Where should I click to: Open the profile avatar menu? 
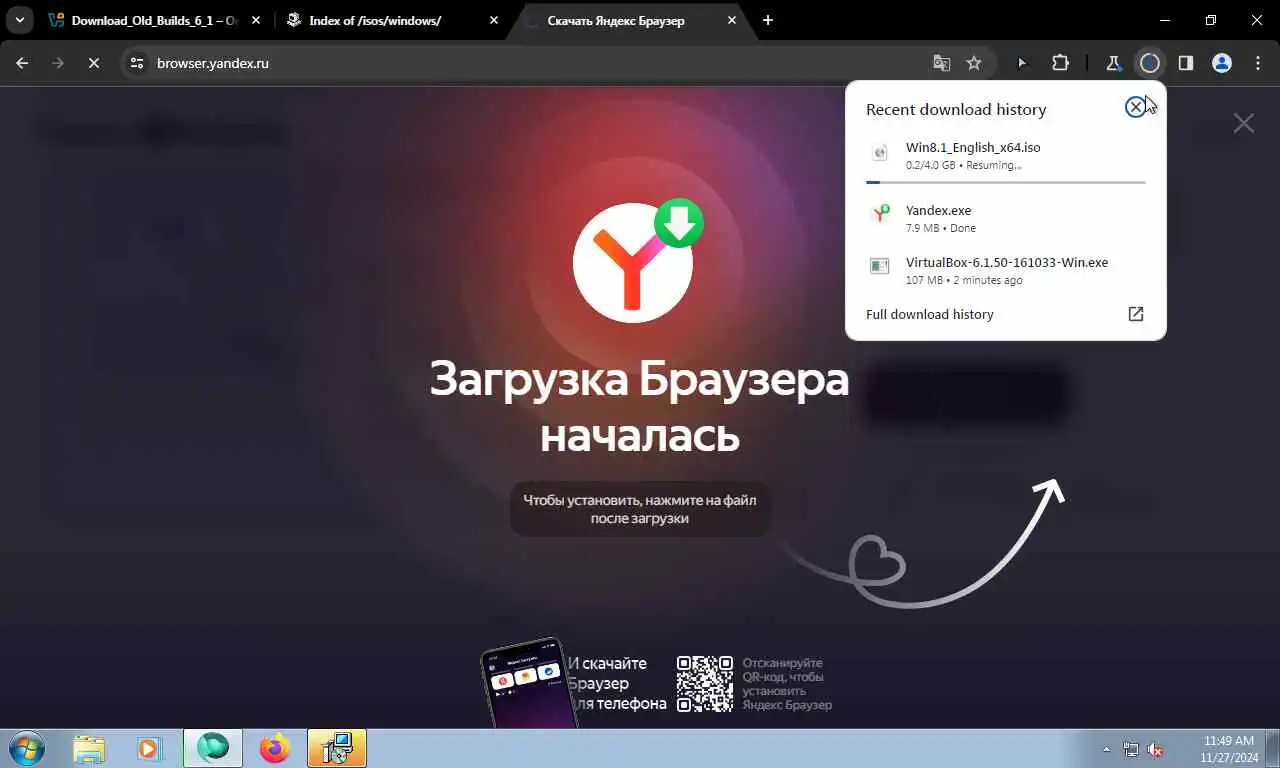1221,63
